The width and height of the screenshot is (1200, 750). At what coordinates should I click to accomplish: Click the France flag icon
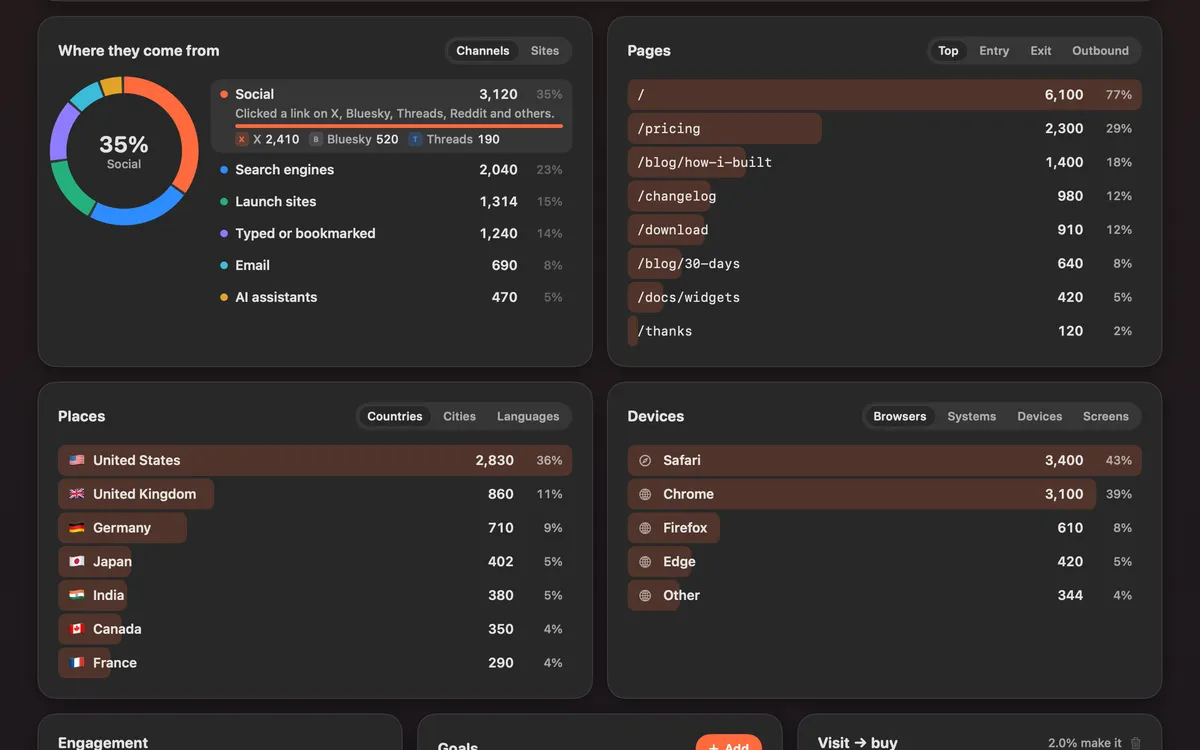pos(77,663)
